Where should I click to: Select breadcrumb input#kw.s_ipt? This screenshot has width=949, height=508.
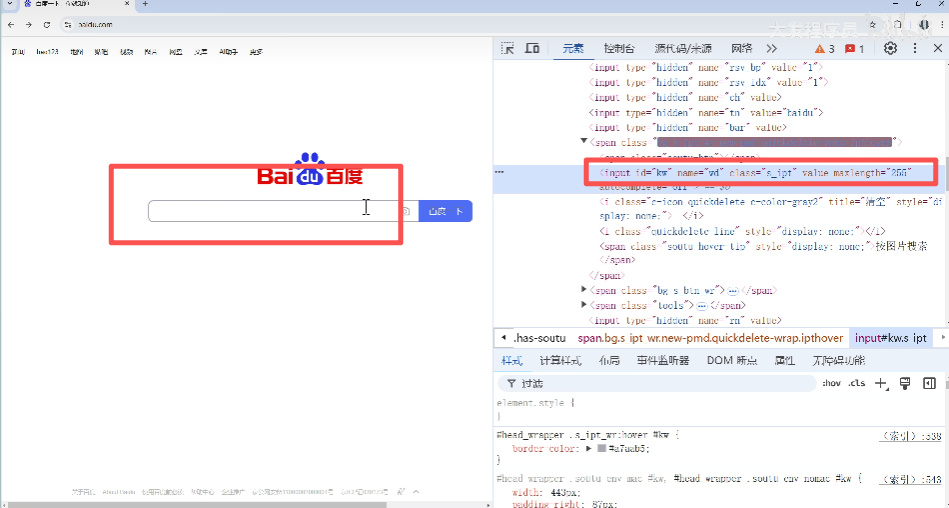(890, 338)
